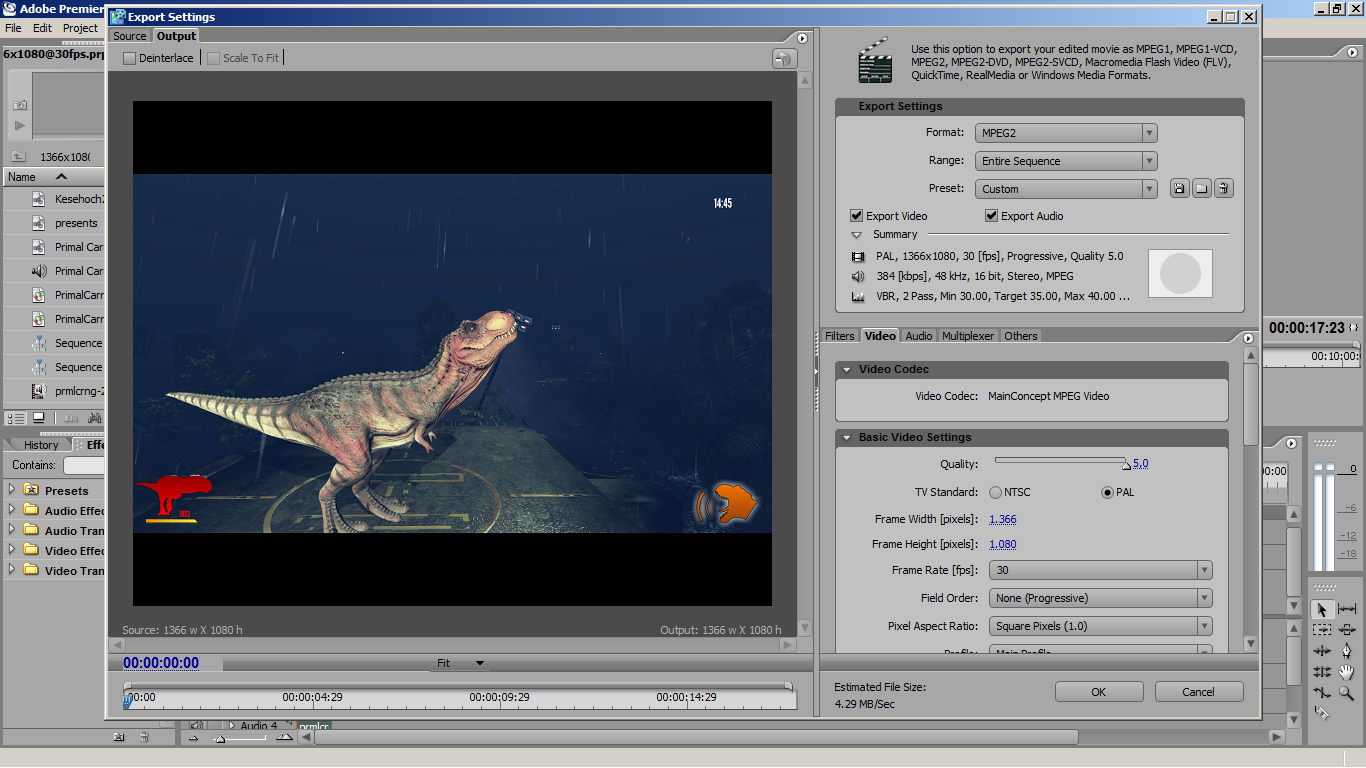Image resolution: width=1366 pixels, height=768 pixels.
Task: Select the NTSC TV standard radio button
Action: [x=996, y=493]
